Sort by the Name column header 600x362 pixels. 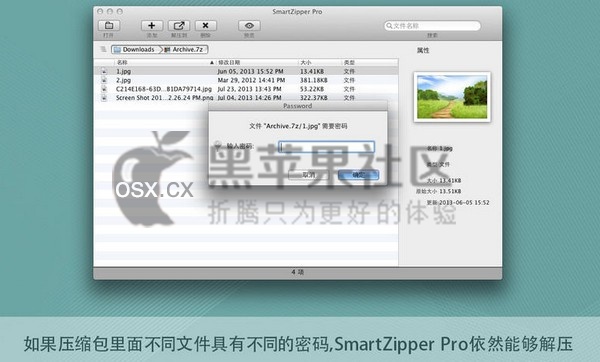165,62
